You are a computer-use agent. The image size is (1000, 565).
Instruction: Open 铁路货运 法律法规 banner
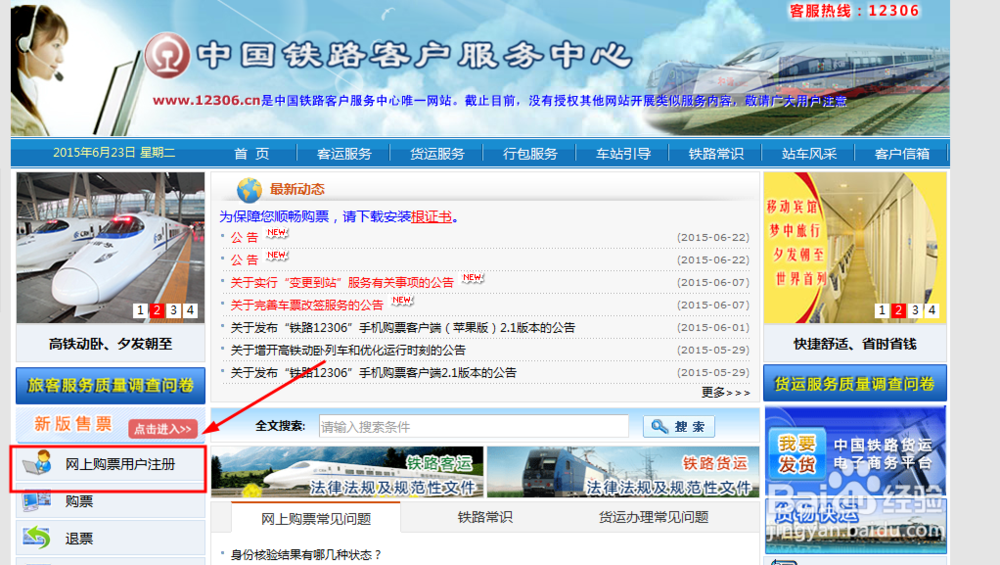pos(623,472)
